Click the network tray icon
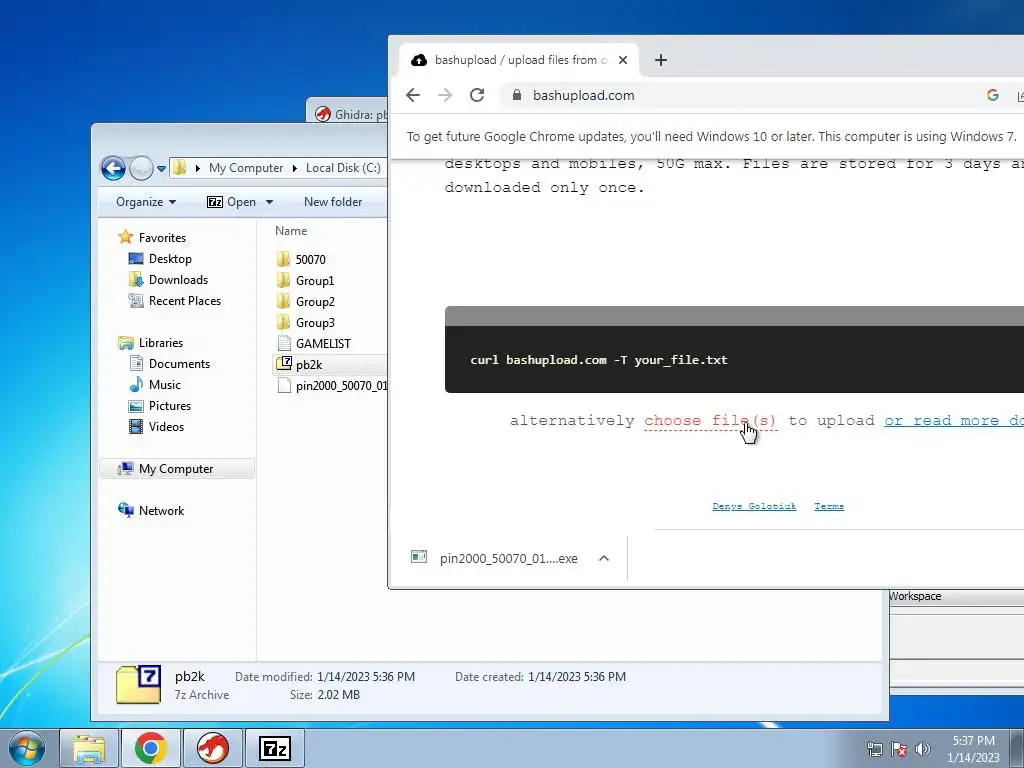This screenshot has width=1024, height=768. (874, 749)
